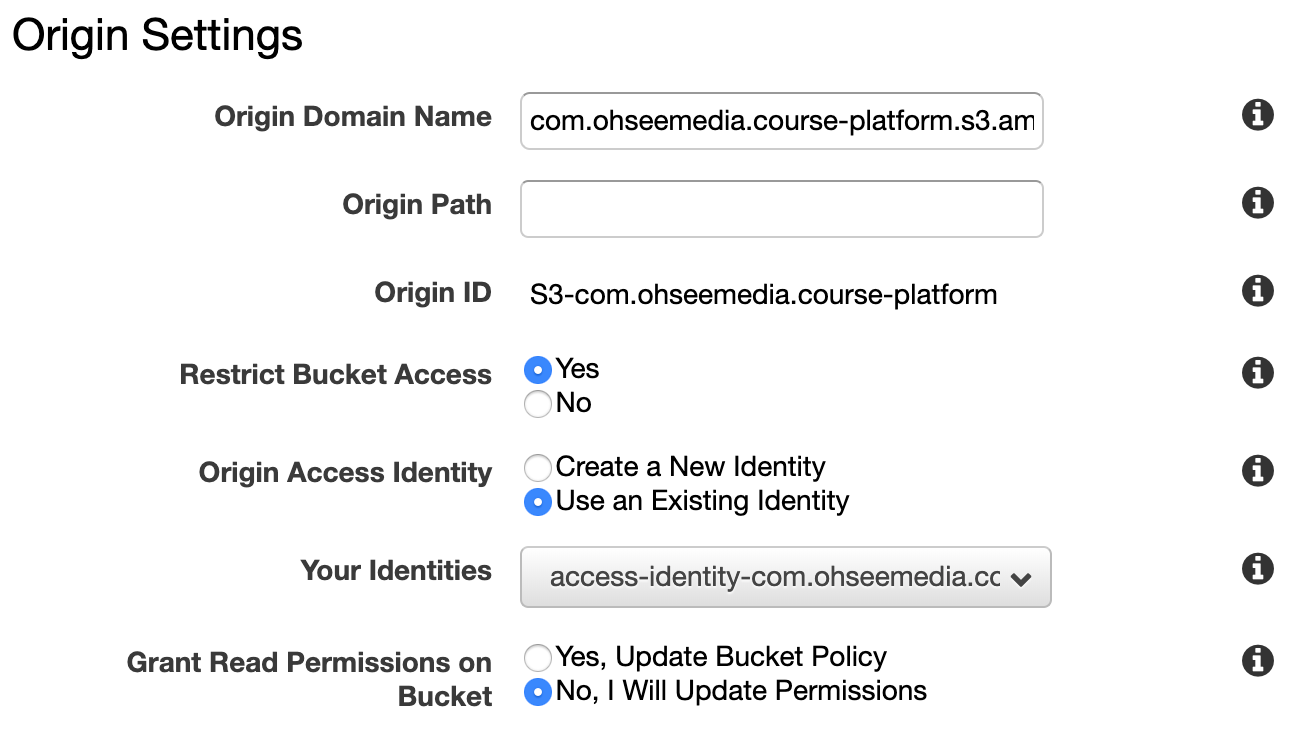Click the info icon beside Origin Domain Name
Image resolution: width=1298 pixels, height=736 pixels.
coord(1257,116)
